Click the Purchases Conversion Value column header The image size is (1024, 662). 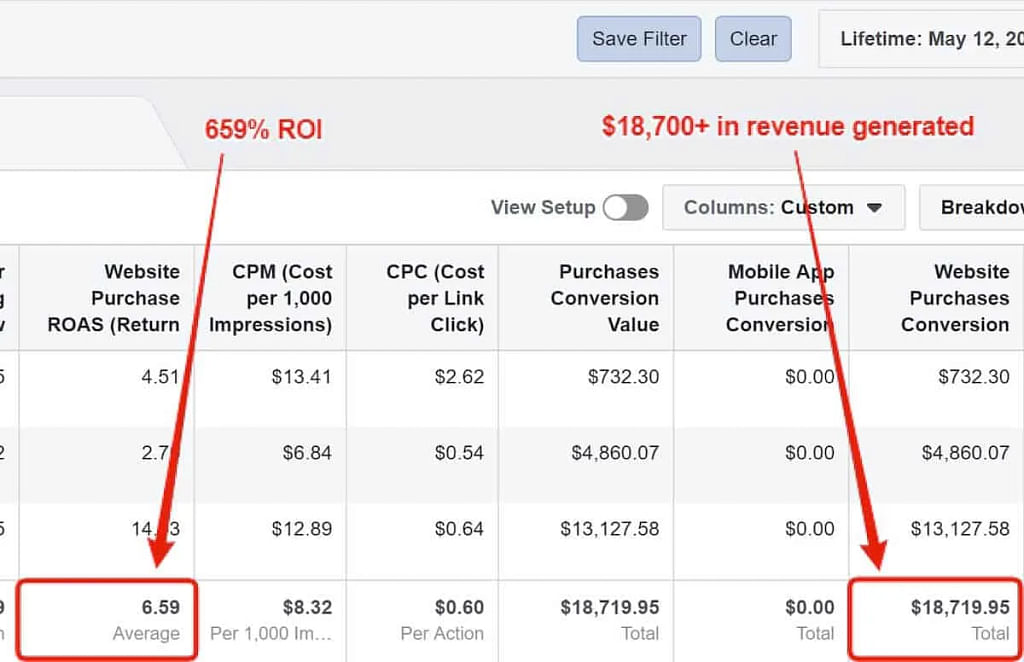pos(604,298)
